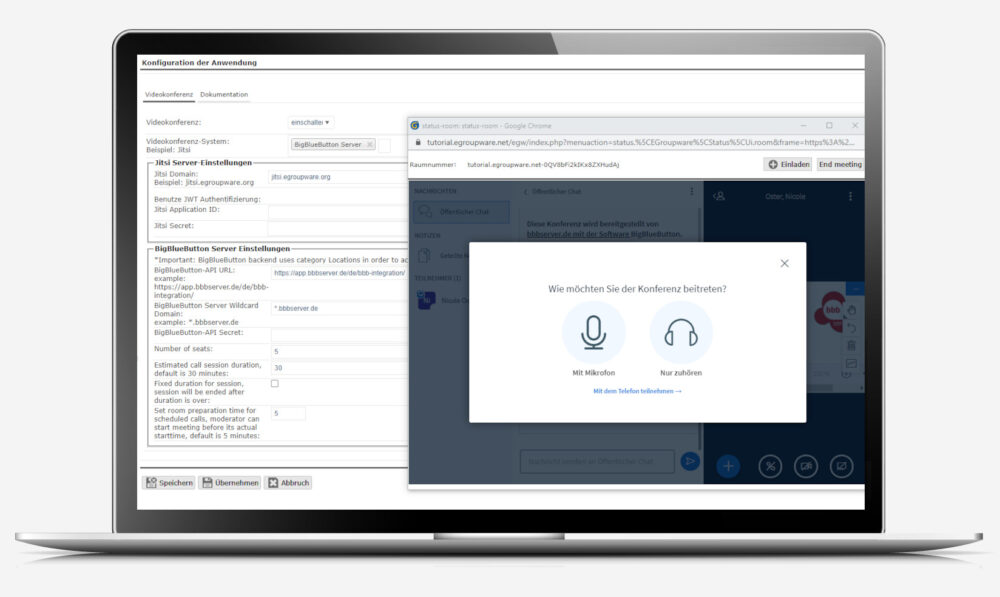Select the Videokonferenz tab
This screenshot has height=597, width=1000.
pyautogui.click(x=169, y=95)
